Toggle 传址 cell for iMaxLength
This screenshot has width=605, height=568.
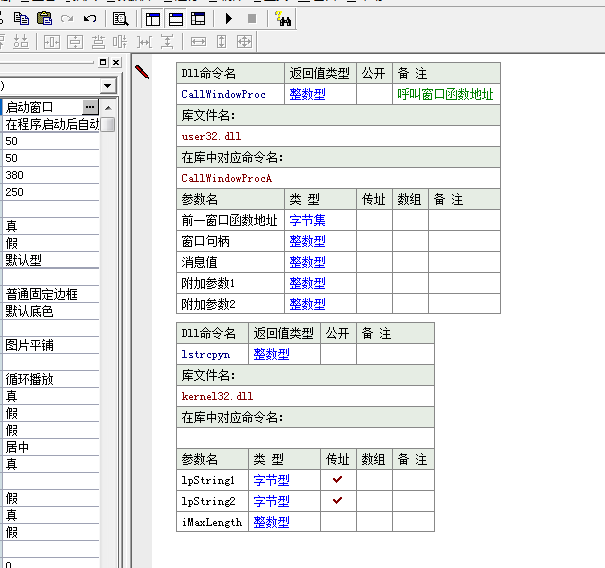tap(338, 522)
